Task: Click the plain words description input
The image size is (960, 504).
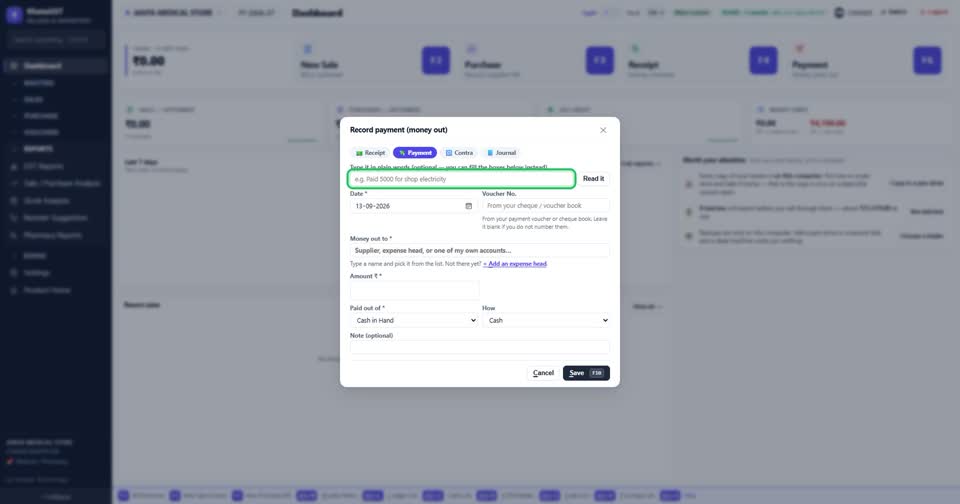Action: click(462, 179)
